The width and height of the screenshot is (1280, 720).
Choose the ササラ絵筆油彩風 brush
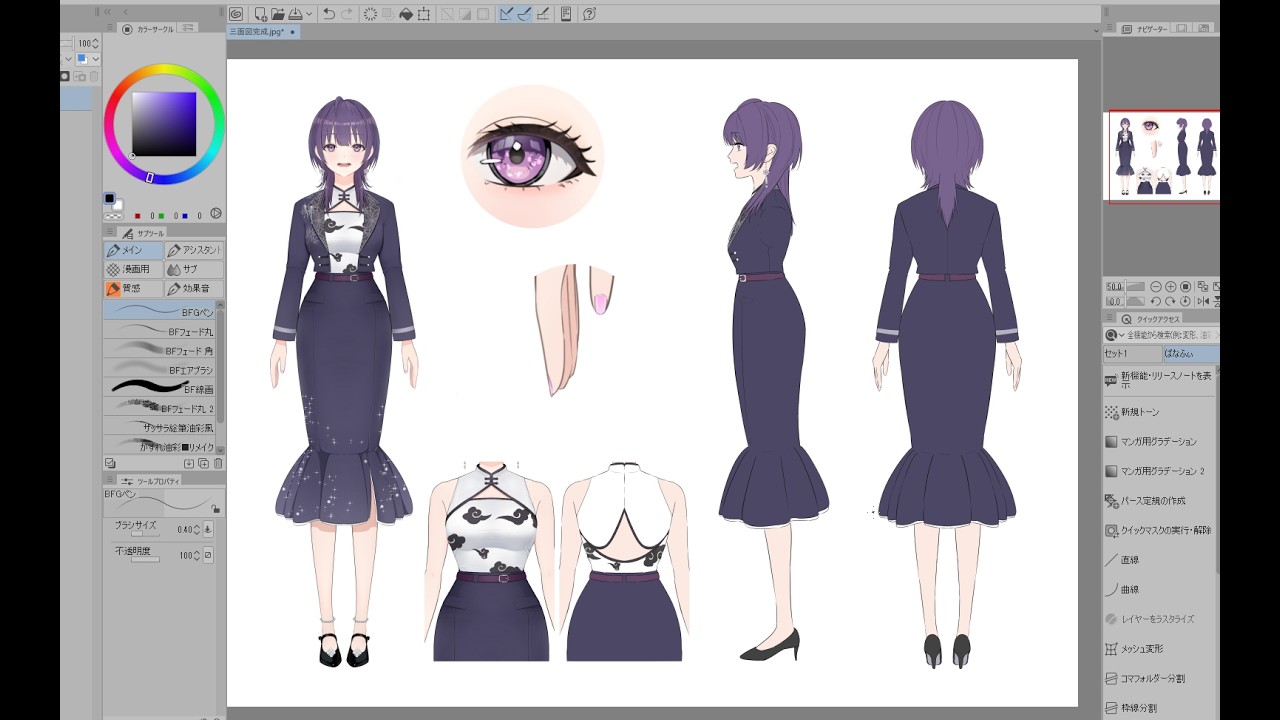tap(159, 427)
